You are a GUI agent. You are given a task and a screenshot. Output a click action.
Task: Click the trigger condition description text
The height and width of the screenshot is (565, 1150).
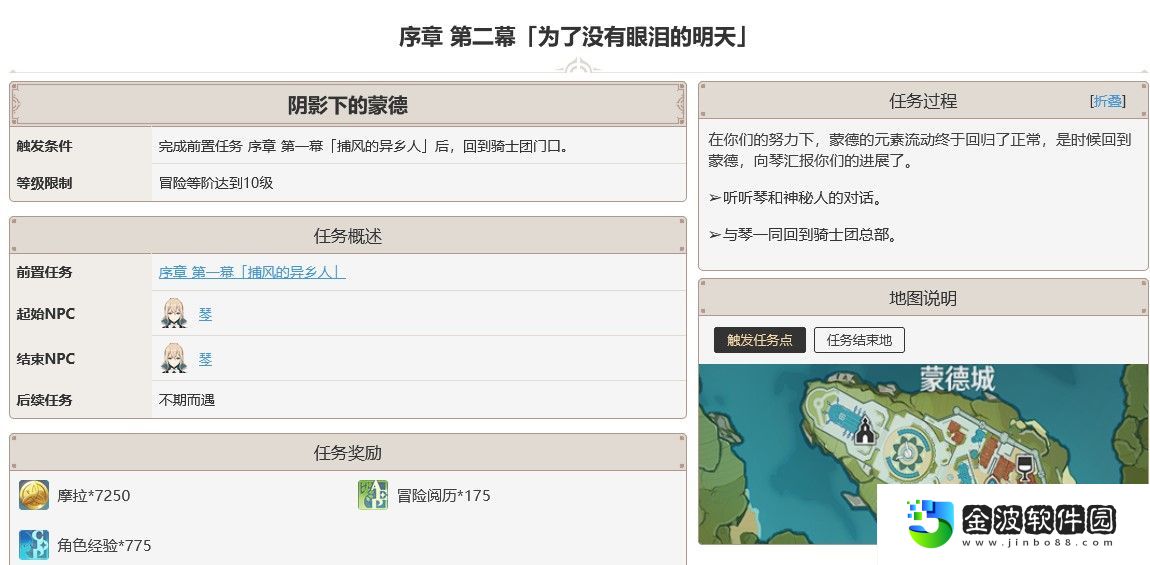point(364,146)
